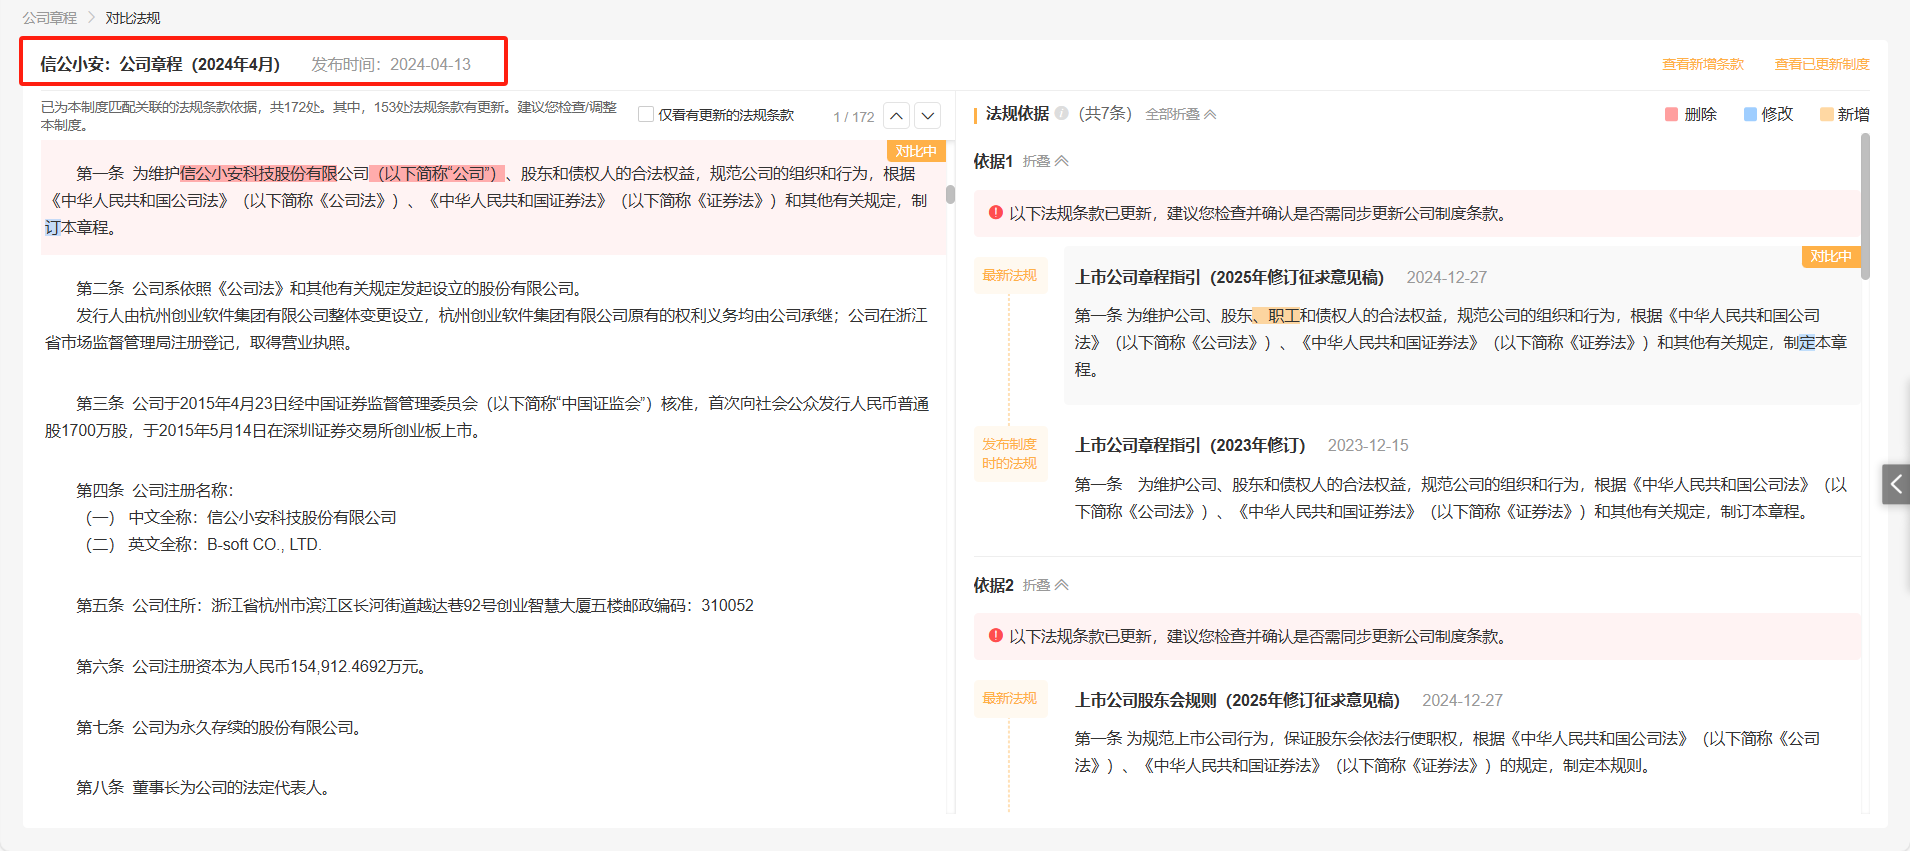Click warning icon in 依据2 notice
Viewport: 1910px width, 851px height.
pos(996,636)
